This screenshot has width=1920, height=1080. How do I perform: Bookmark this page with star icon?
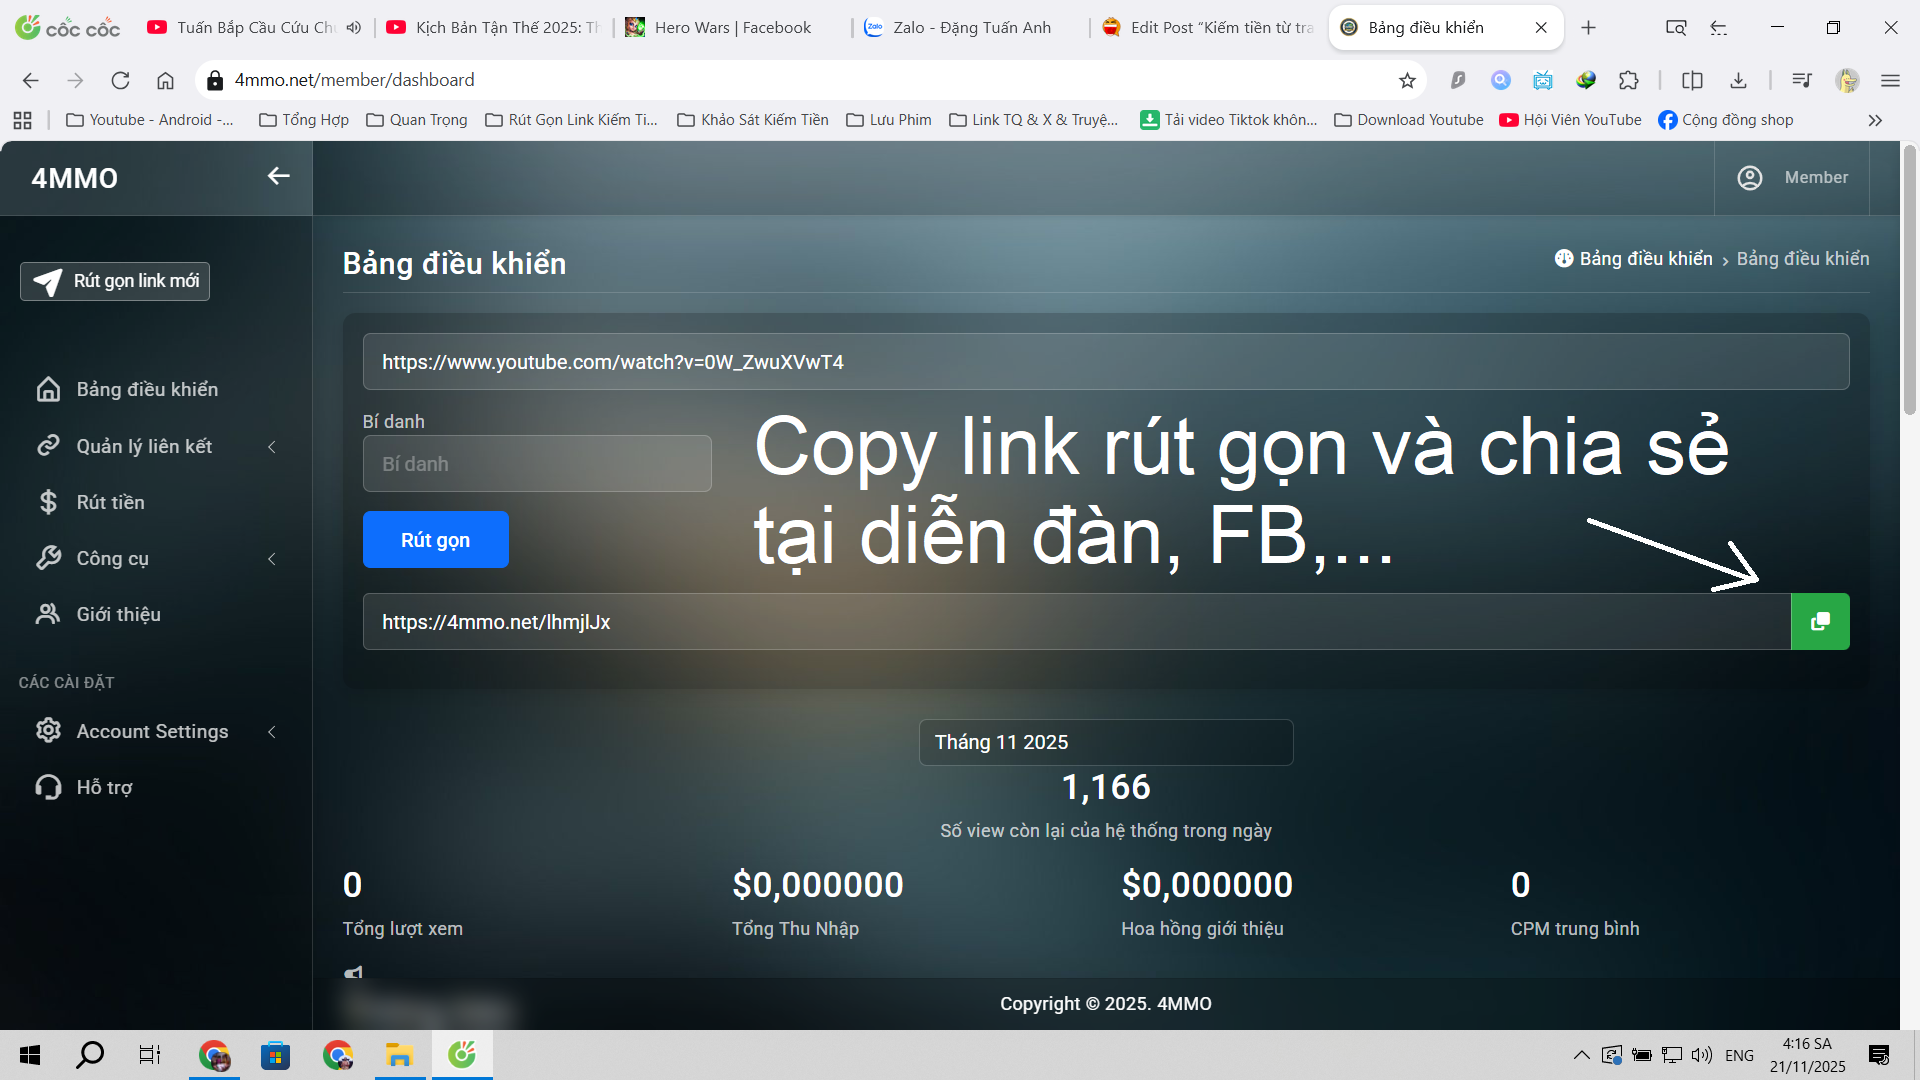pyautogui.click(x=1407, y=80)
